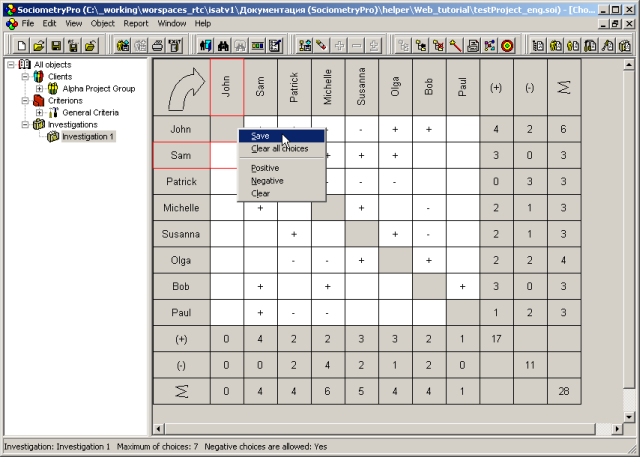The height and width of the screenshot is (457, 640).
Task: Click the Michelle row header
Action: click(x=181, y=207)
